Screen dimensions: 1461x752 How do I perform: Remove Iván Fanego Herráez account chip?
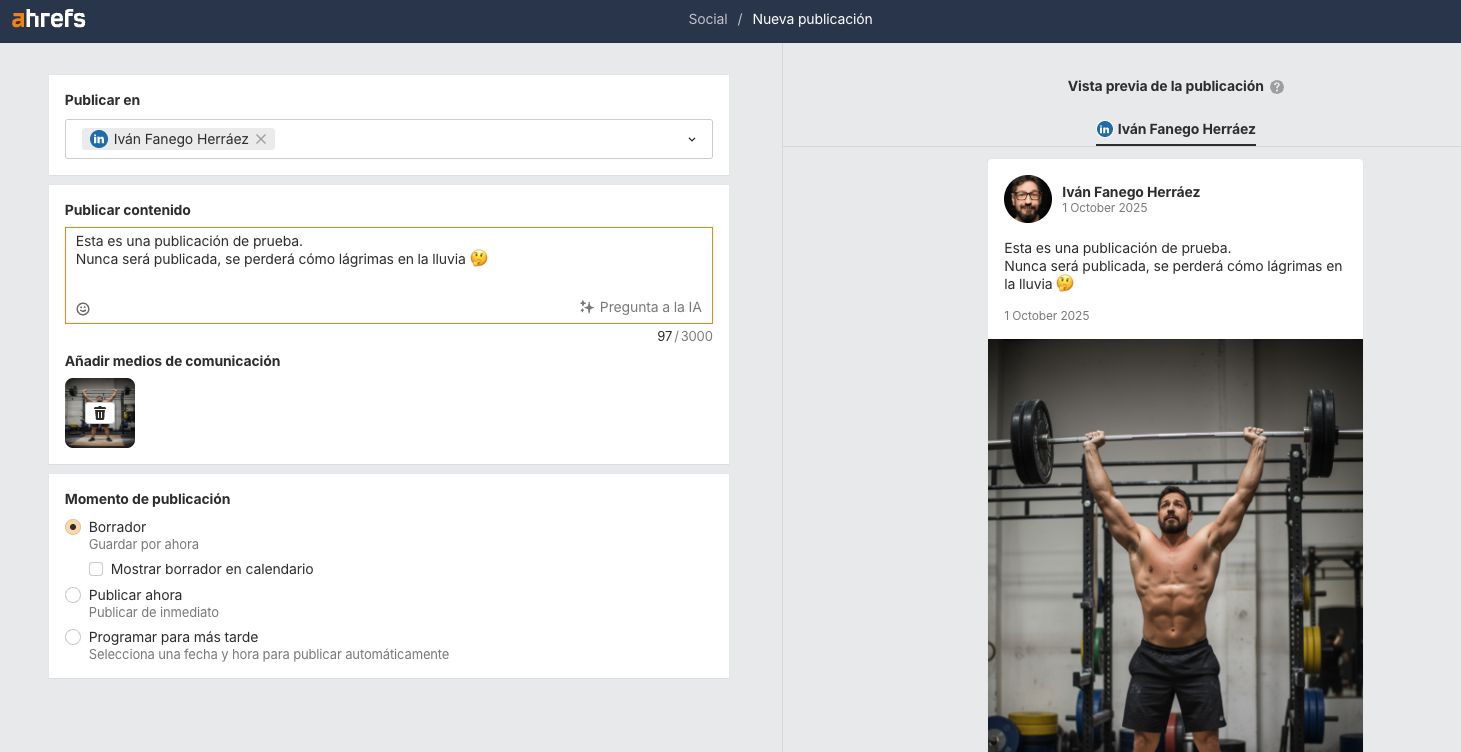click(261, 139)
